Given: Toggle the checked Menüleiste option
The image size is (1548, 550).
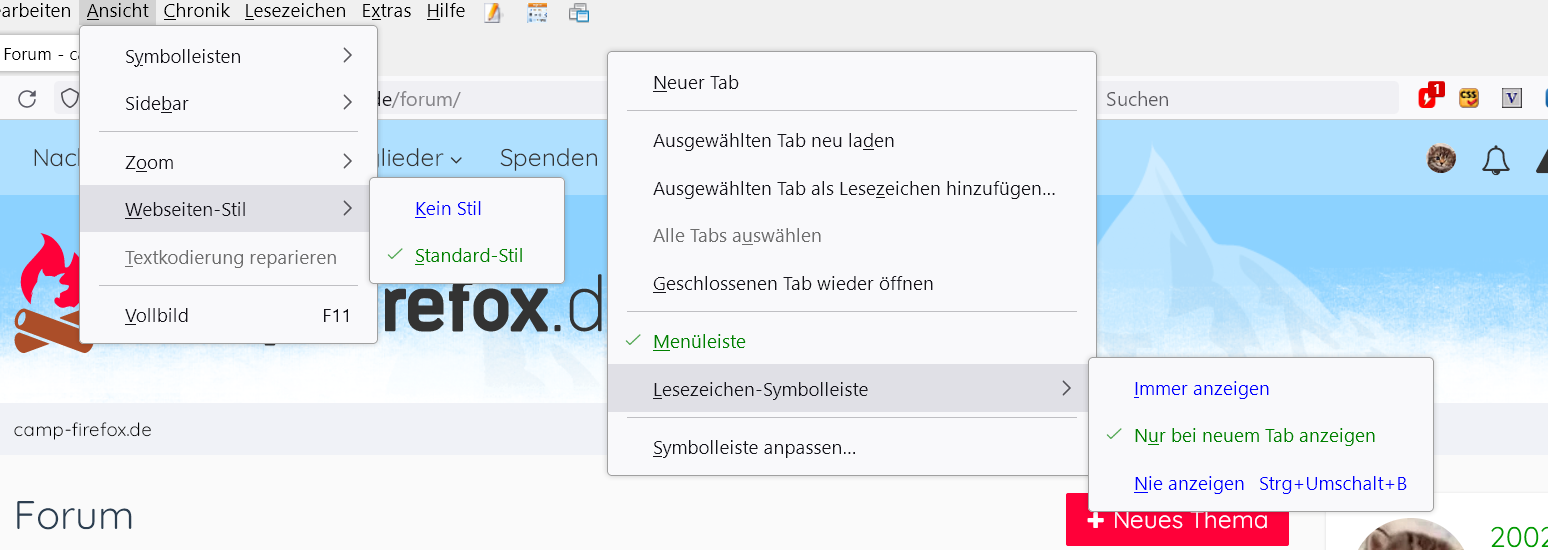Looking at the screenshot, I should pos(699,341).
